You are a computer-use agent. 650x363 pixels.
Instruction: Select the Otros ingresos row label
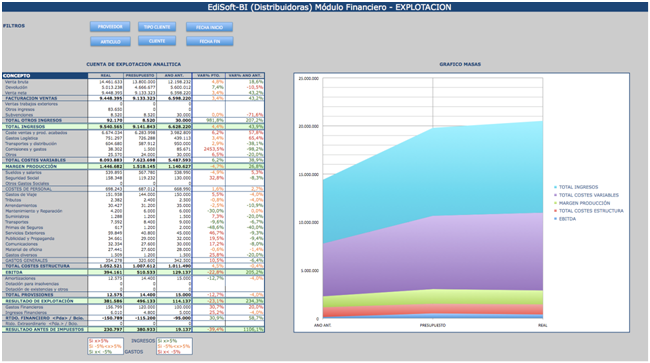(19, 109)
